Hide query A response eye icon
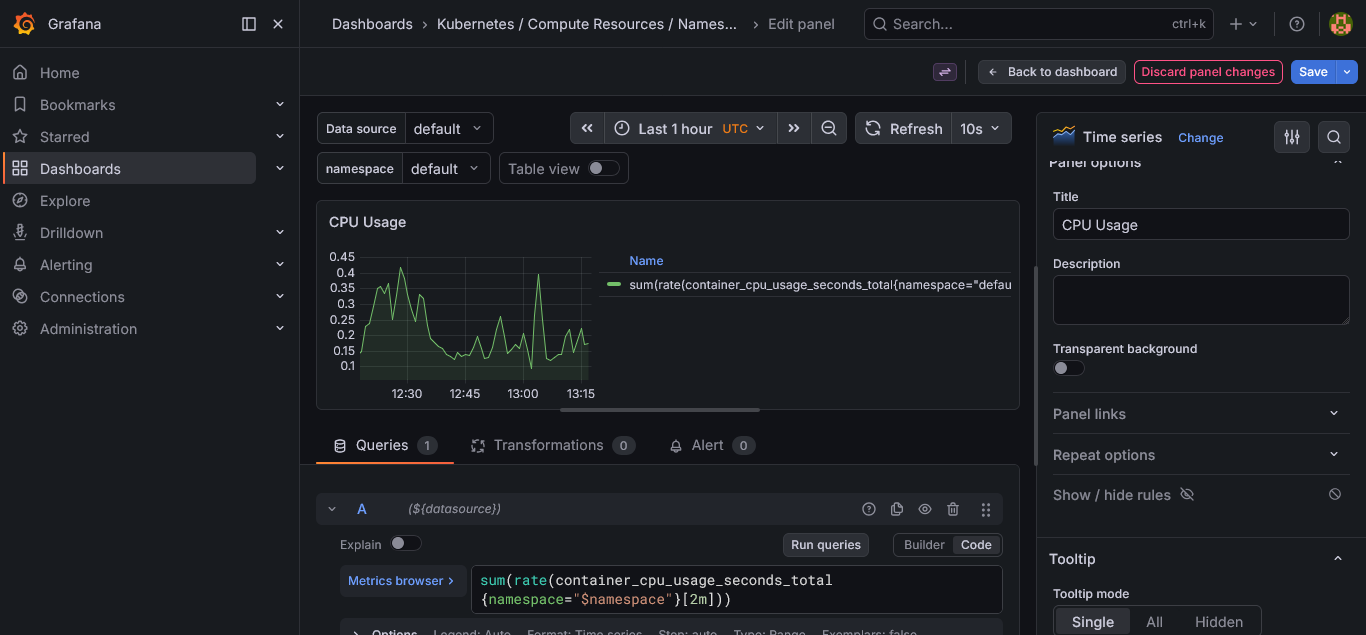Image resolution: width=1366 pixels, height=635 pixels. [925, 509]
